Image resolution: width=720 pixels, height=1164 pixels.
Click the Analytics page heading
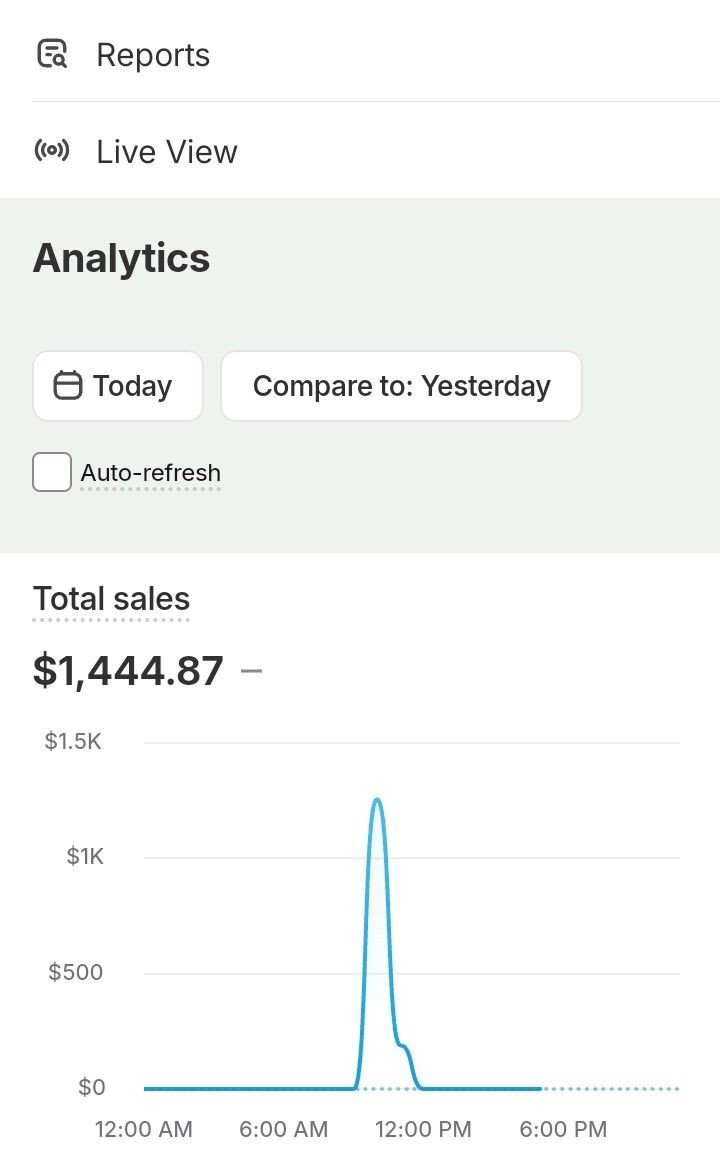(x=121, y=258)
